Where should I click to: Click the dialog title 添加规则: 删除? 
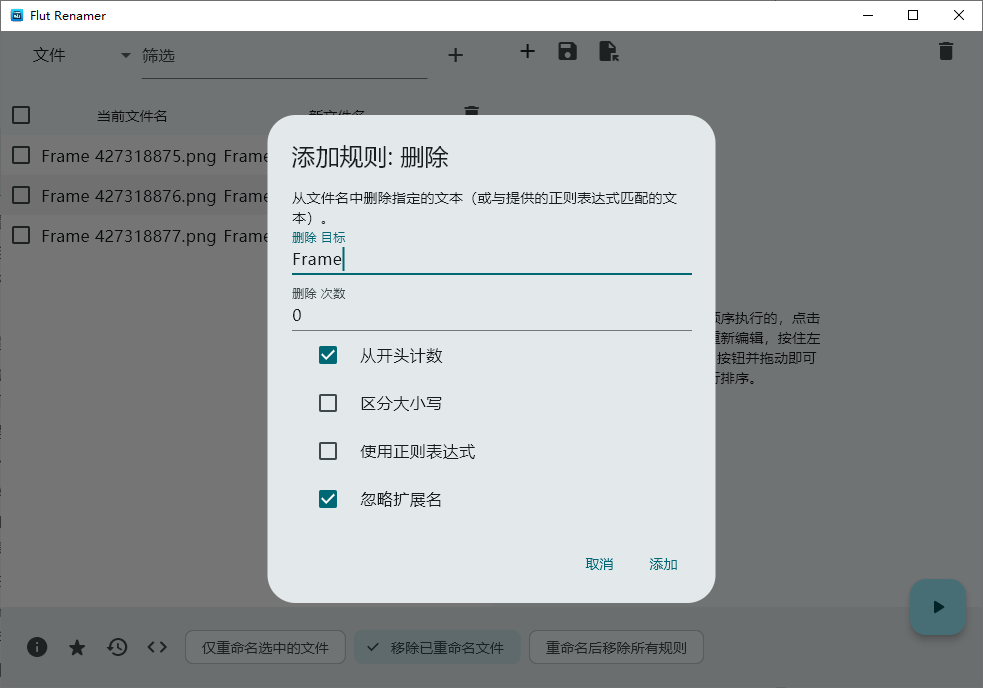click(370, 157)
